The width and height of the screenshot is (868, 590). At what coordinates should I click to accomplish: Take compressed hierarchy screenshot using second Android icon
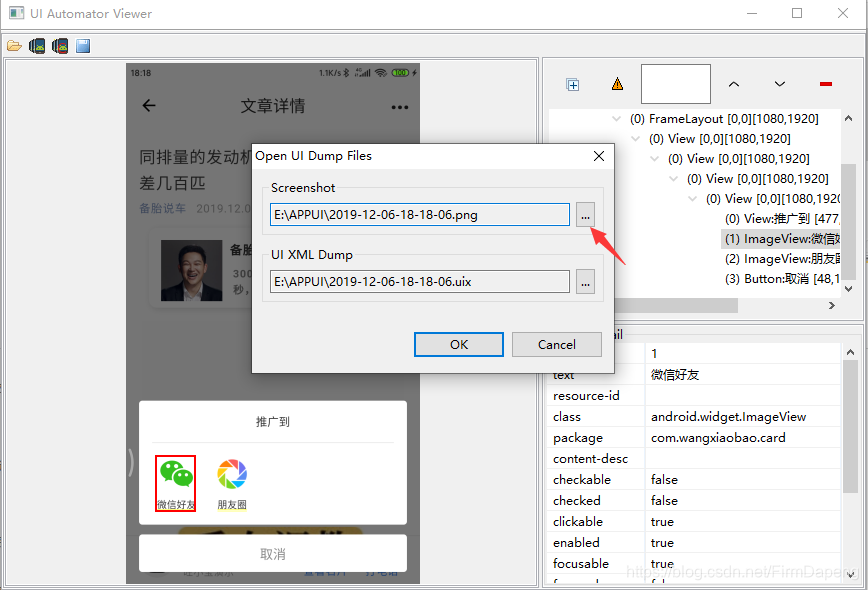pos(59,45)
